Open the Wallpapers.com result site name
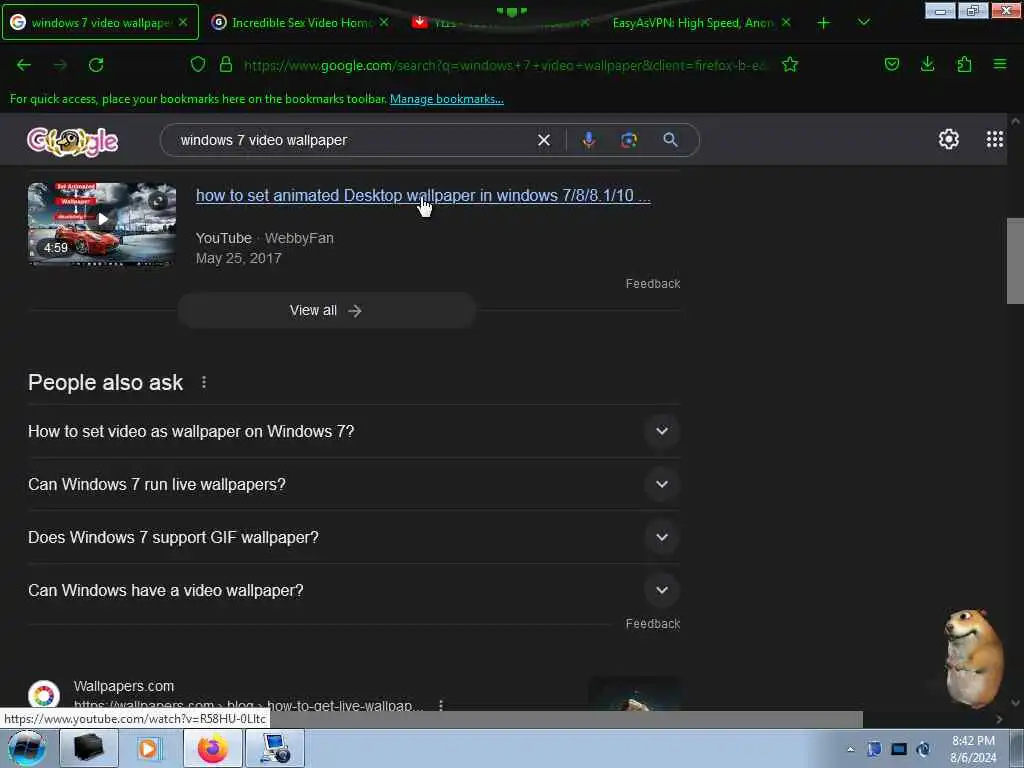 (123, 686)
